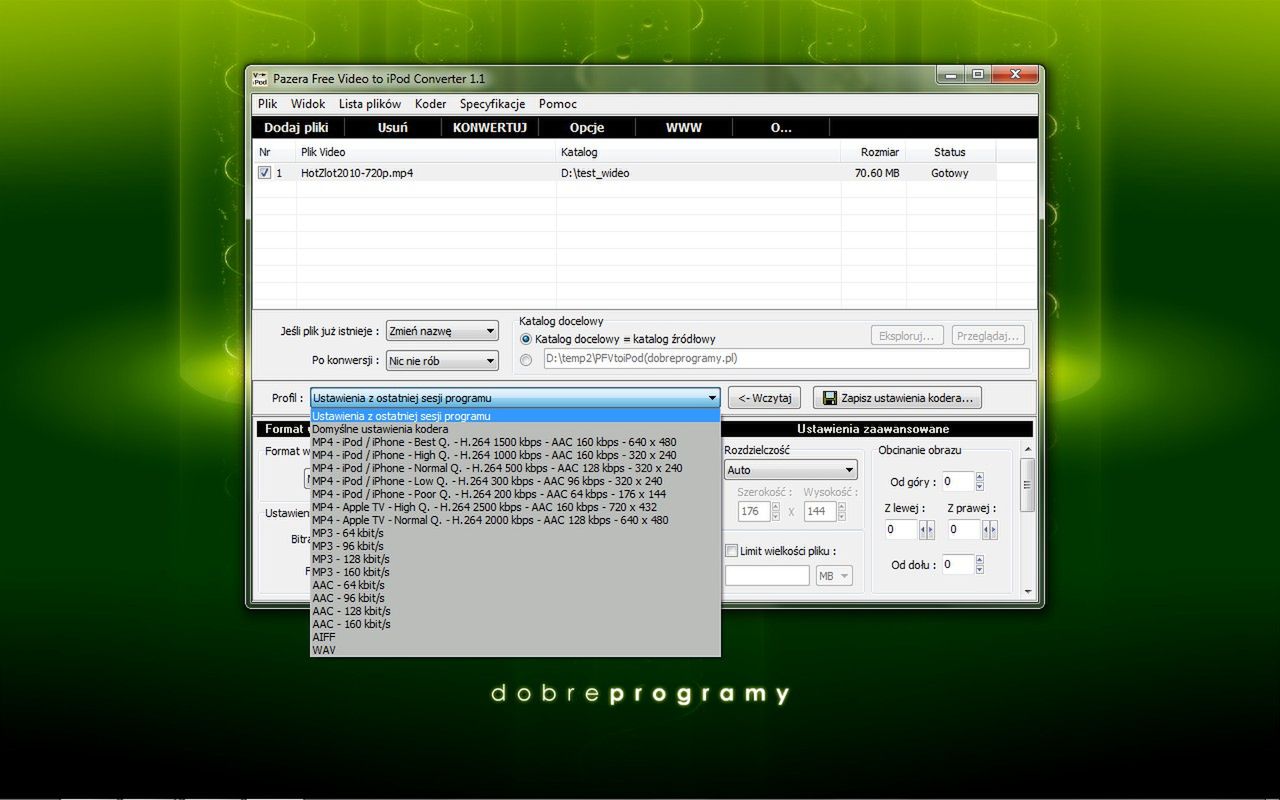Open the Rozdzielczość Auto dropdown
This screenshot has height=800, width=1280.
[x=790, y=470]
